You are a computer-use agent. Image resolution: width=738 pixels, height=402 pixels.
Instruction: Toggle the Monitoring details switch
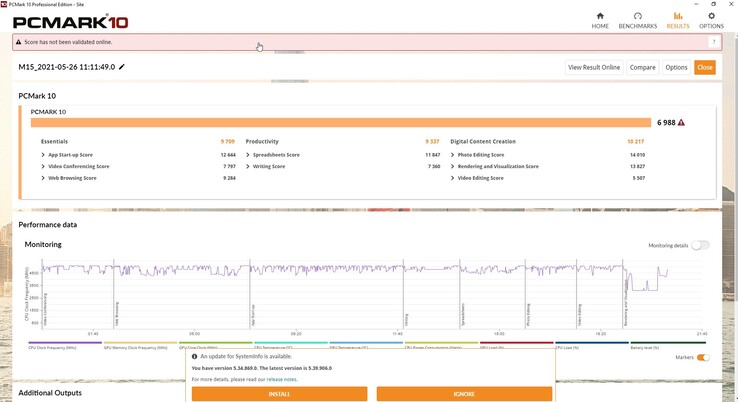click(699, 245)
